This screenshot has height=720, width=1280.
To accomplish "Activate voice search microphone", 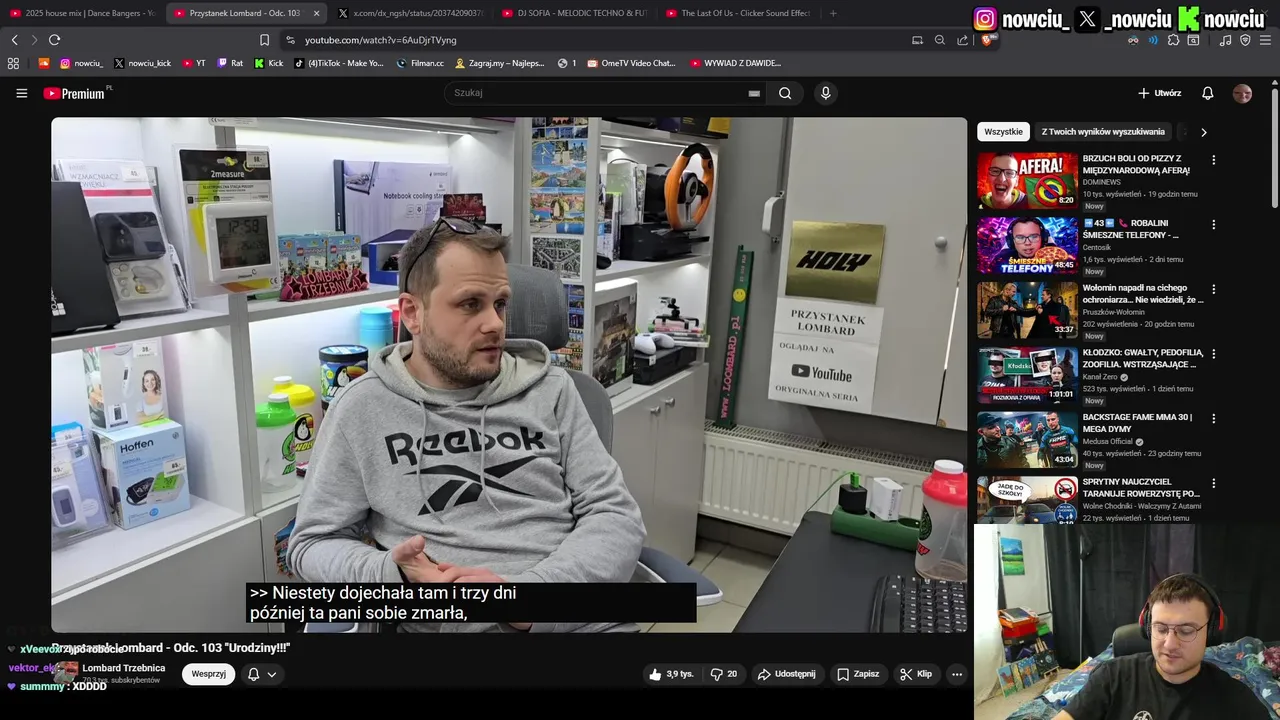I will pyautogui.click(x=825, y=93).
